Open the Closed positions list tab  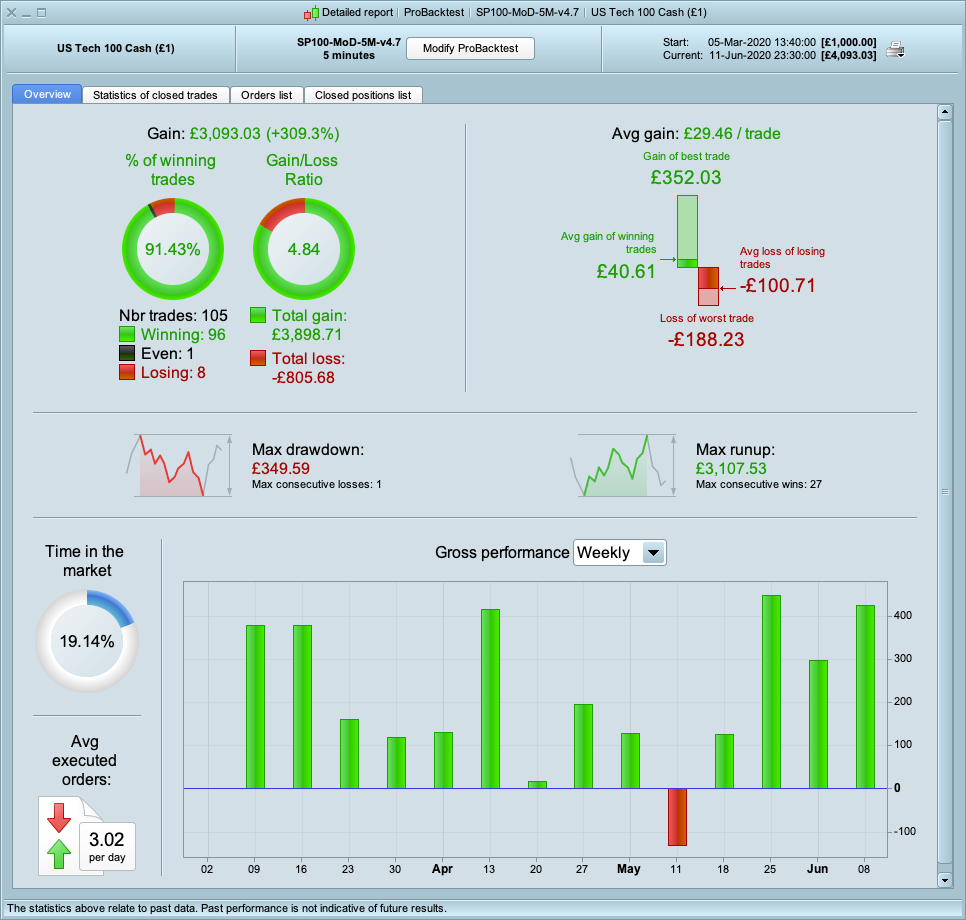coord(363,95)
